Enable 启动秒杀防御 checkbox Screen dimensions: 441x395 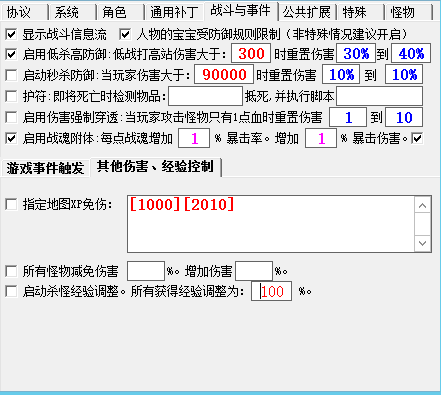pos(11,75)
